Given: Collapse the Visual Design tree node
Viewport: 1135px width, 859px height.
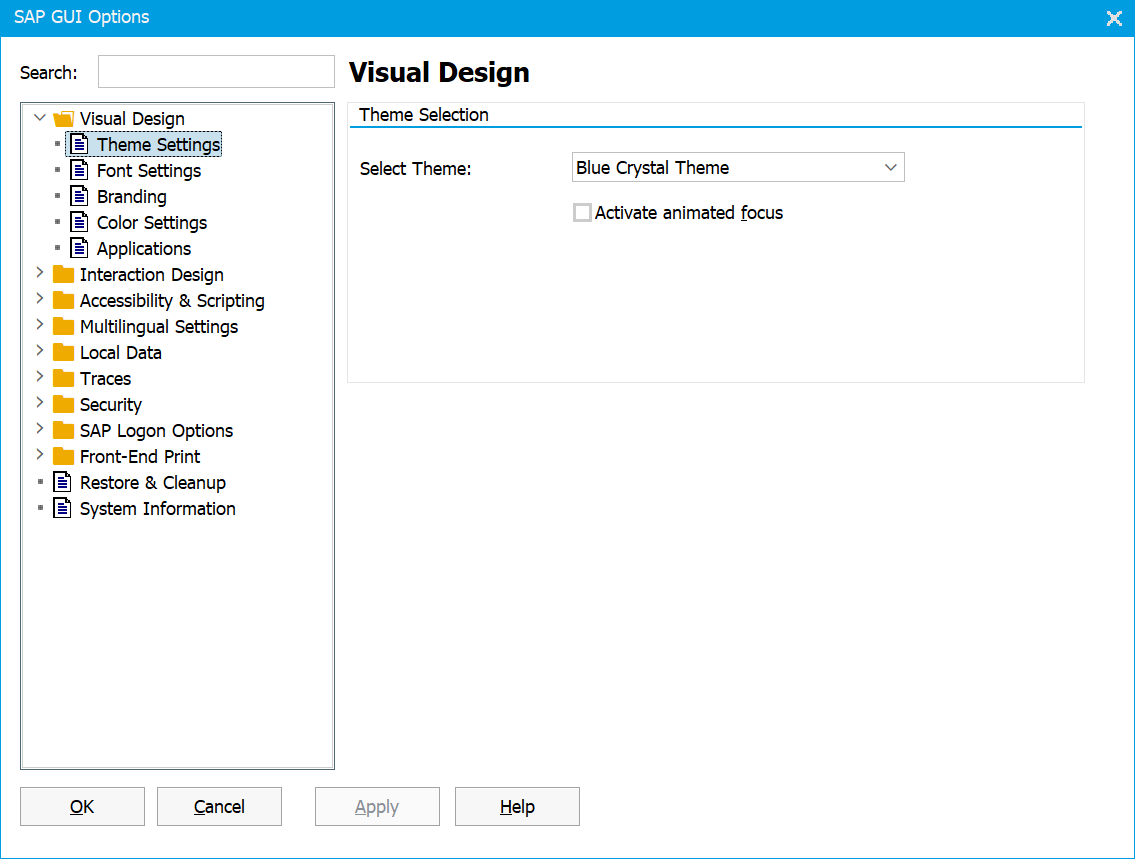Looking at the screenshot, I should click(40, 118).
